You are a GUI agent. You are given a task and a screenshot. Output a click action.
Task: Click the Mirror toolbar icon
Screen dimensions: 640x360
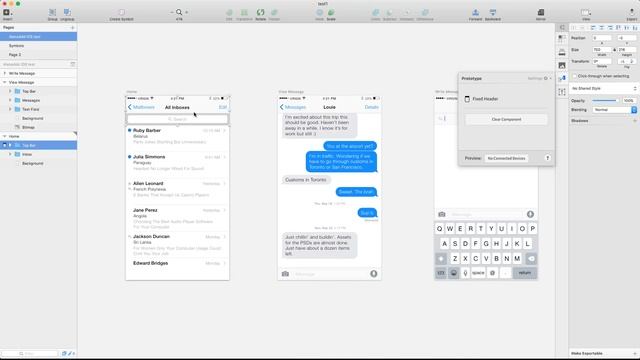541,13
